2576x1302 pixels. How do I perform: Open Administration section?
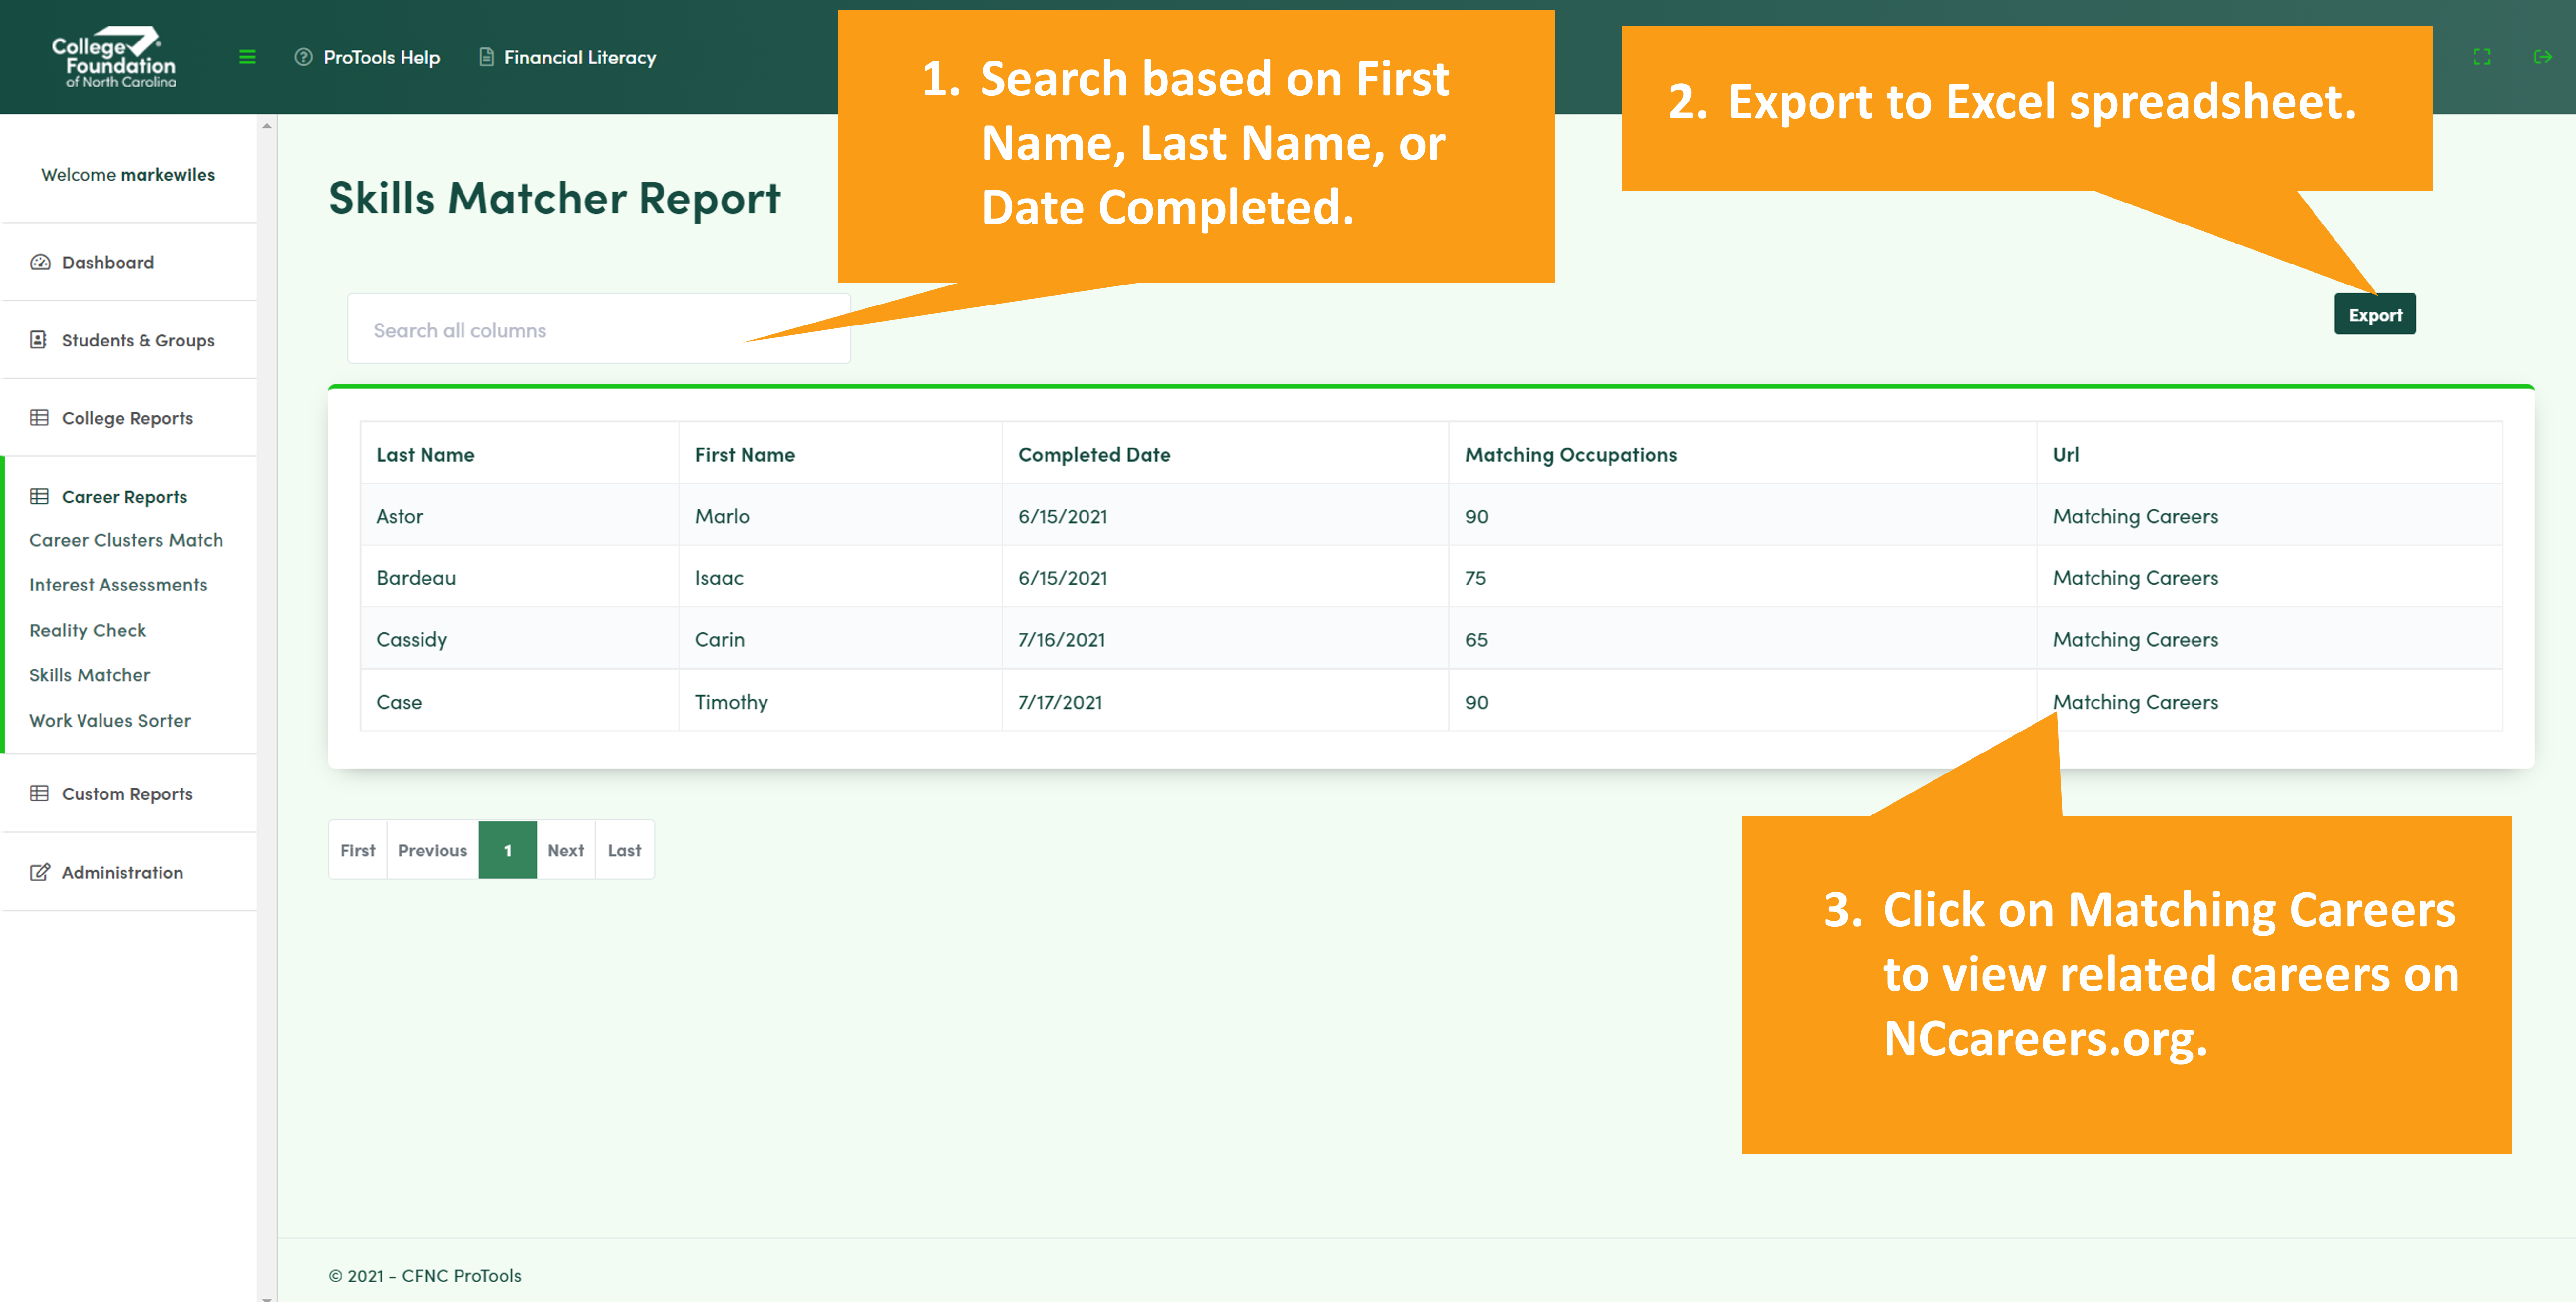coord(122,873)
